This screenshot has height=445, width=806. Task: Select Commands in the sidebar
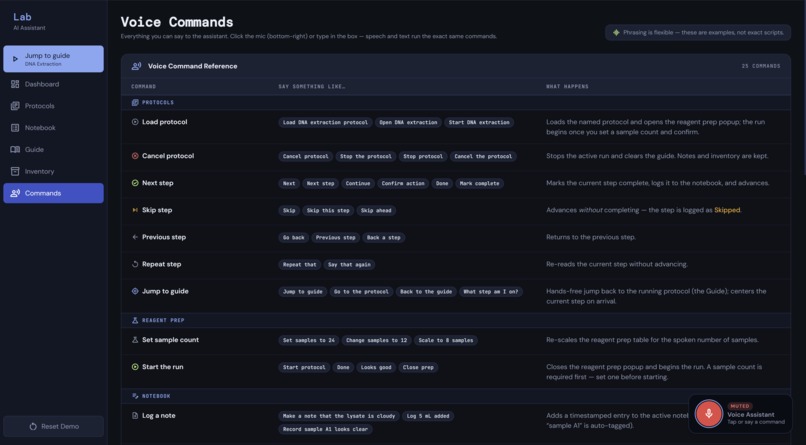click(53, 193)
